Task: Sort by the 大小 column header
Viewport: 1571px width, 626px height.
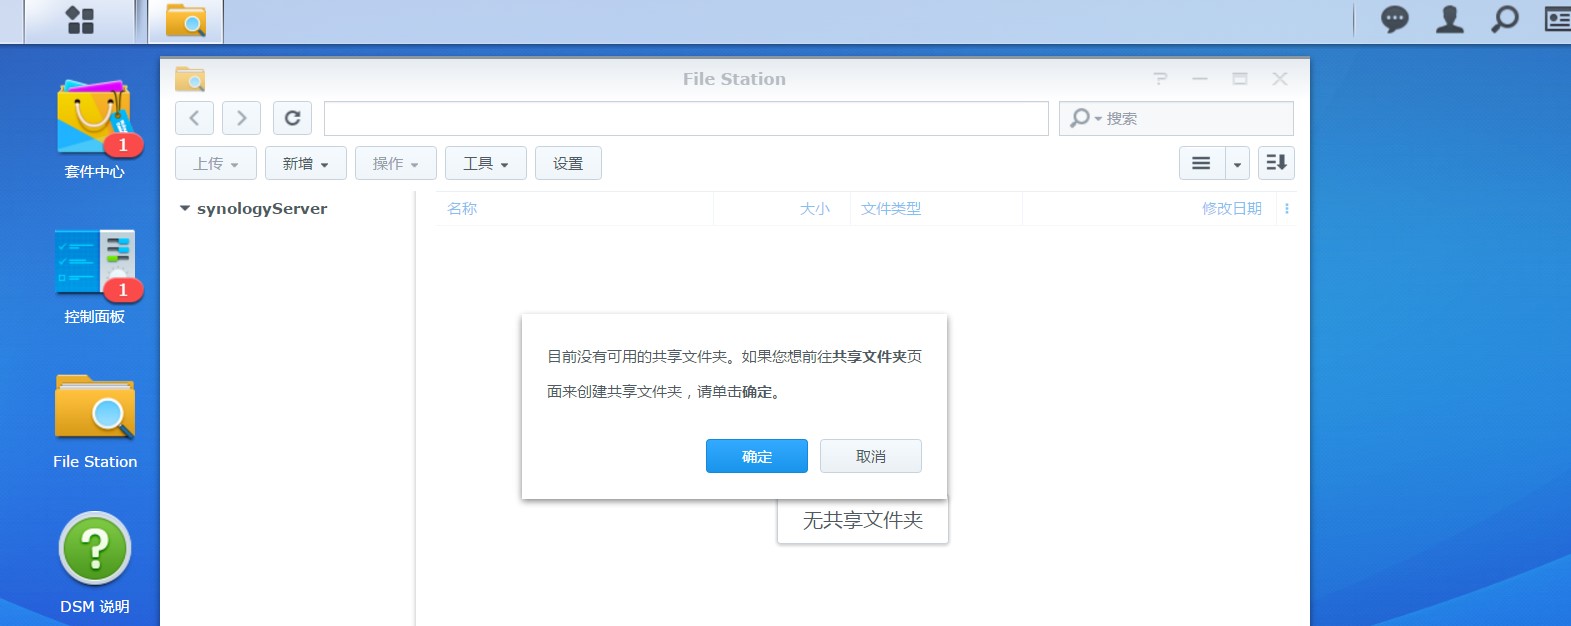Action: pyautogui.click(x=781, y=208)
